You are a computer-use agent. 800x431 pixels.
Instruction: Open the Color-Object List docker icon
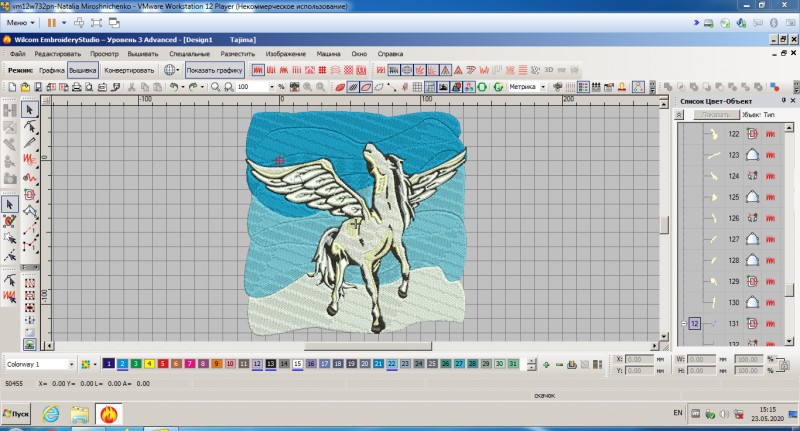(583, 87)
